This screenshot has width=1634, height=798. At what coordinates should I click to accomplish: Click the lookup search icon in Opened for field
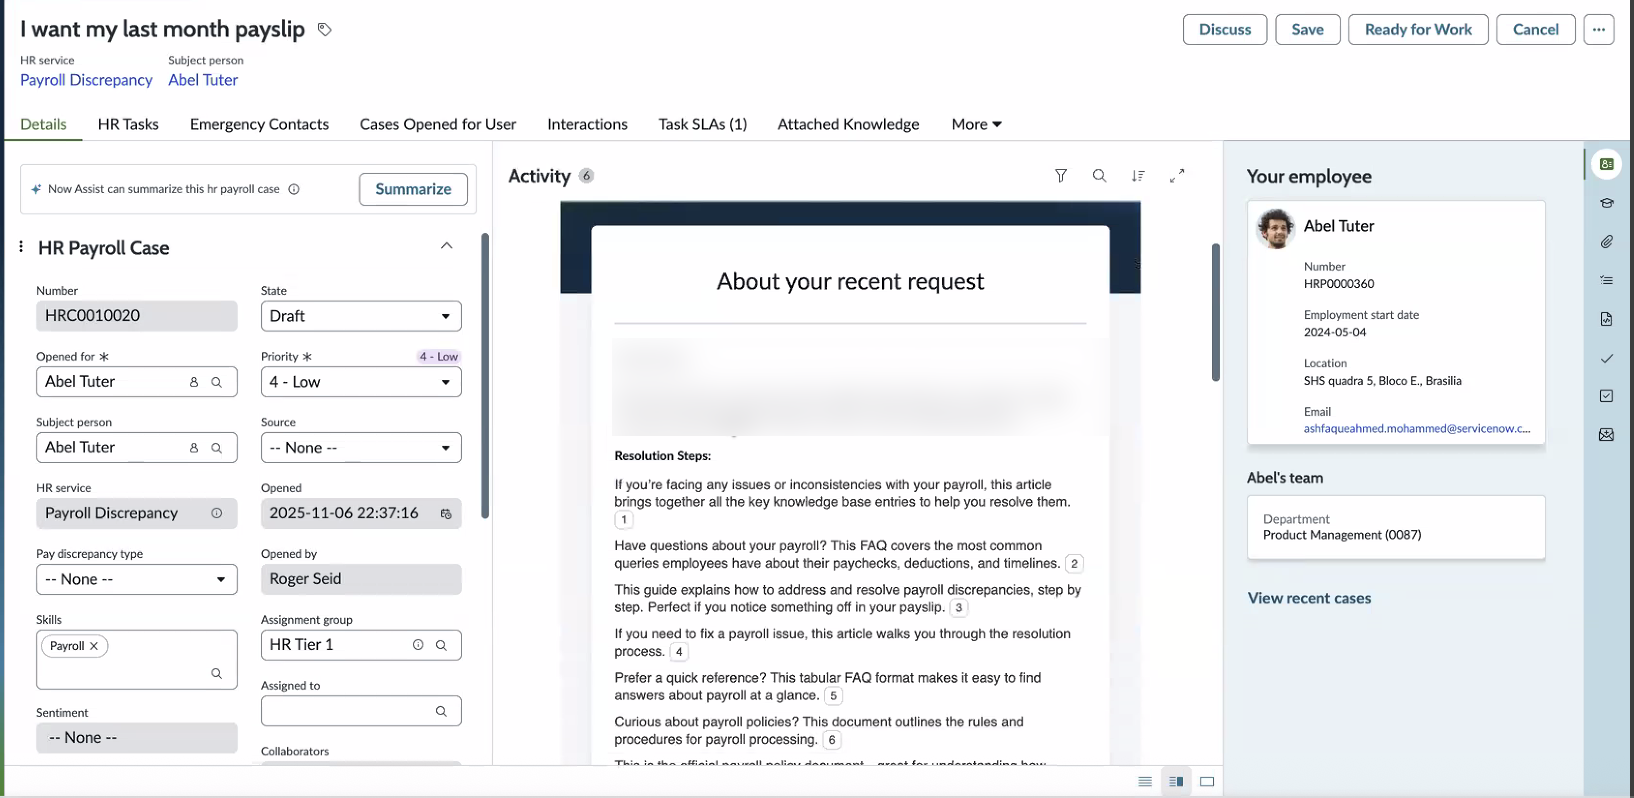point(216,382)
